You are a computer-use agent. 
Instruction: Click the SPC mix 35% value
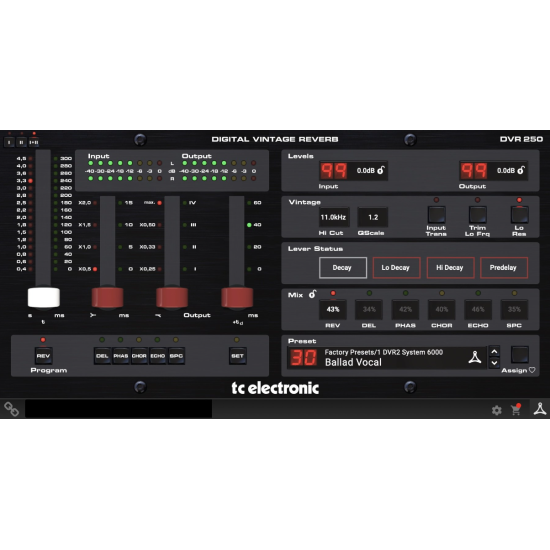point(514,309)
